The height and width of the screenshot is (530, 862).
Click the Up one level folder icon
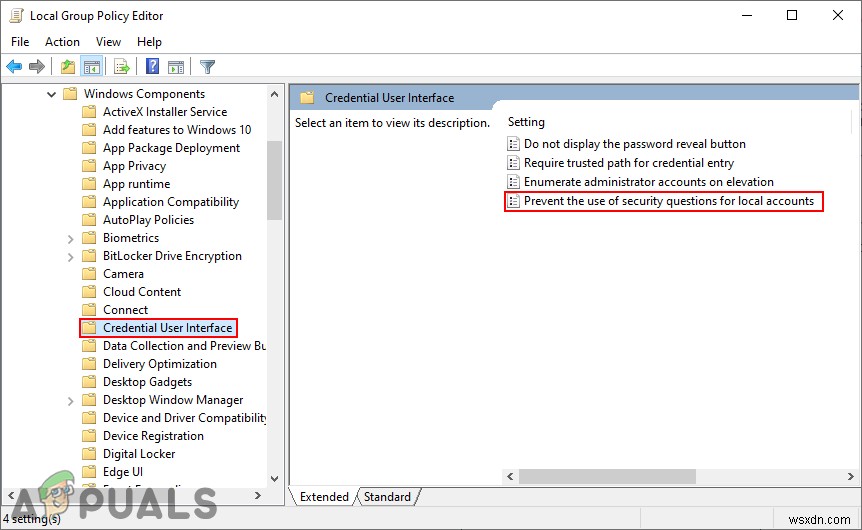(x=68, y=67)
